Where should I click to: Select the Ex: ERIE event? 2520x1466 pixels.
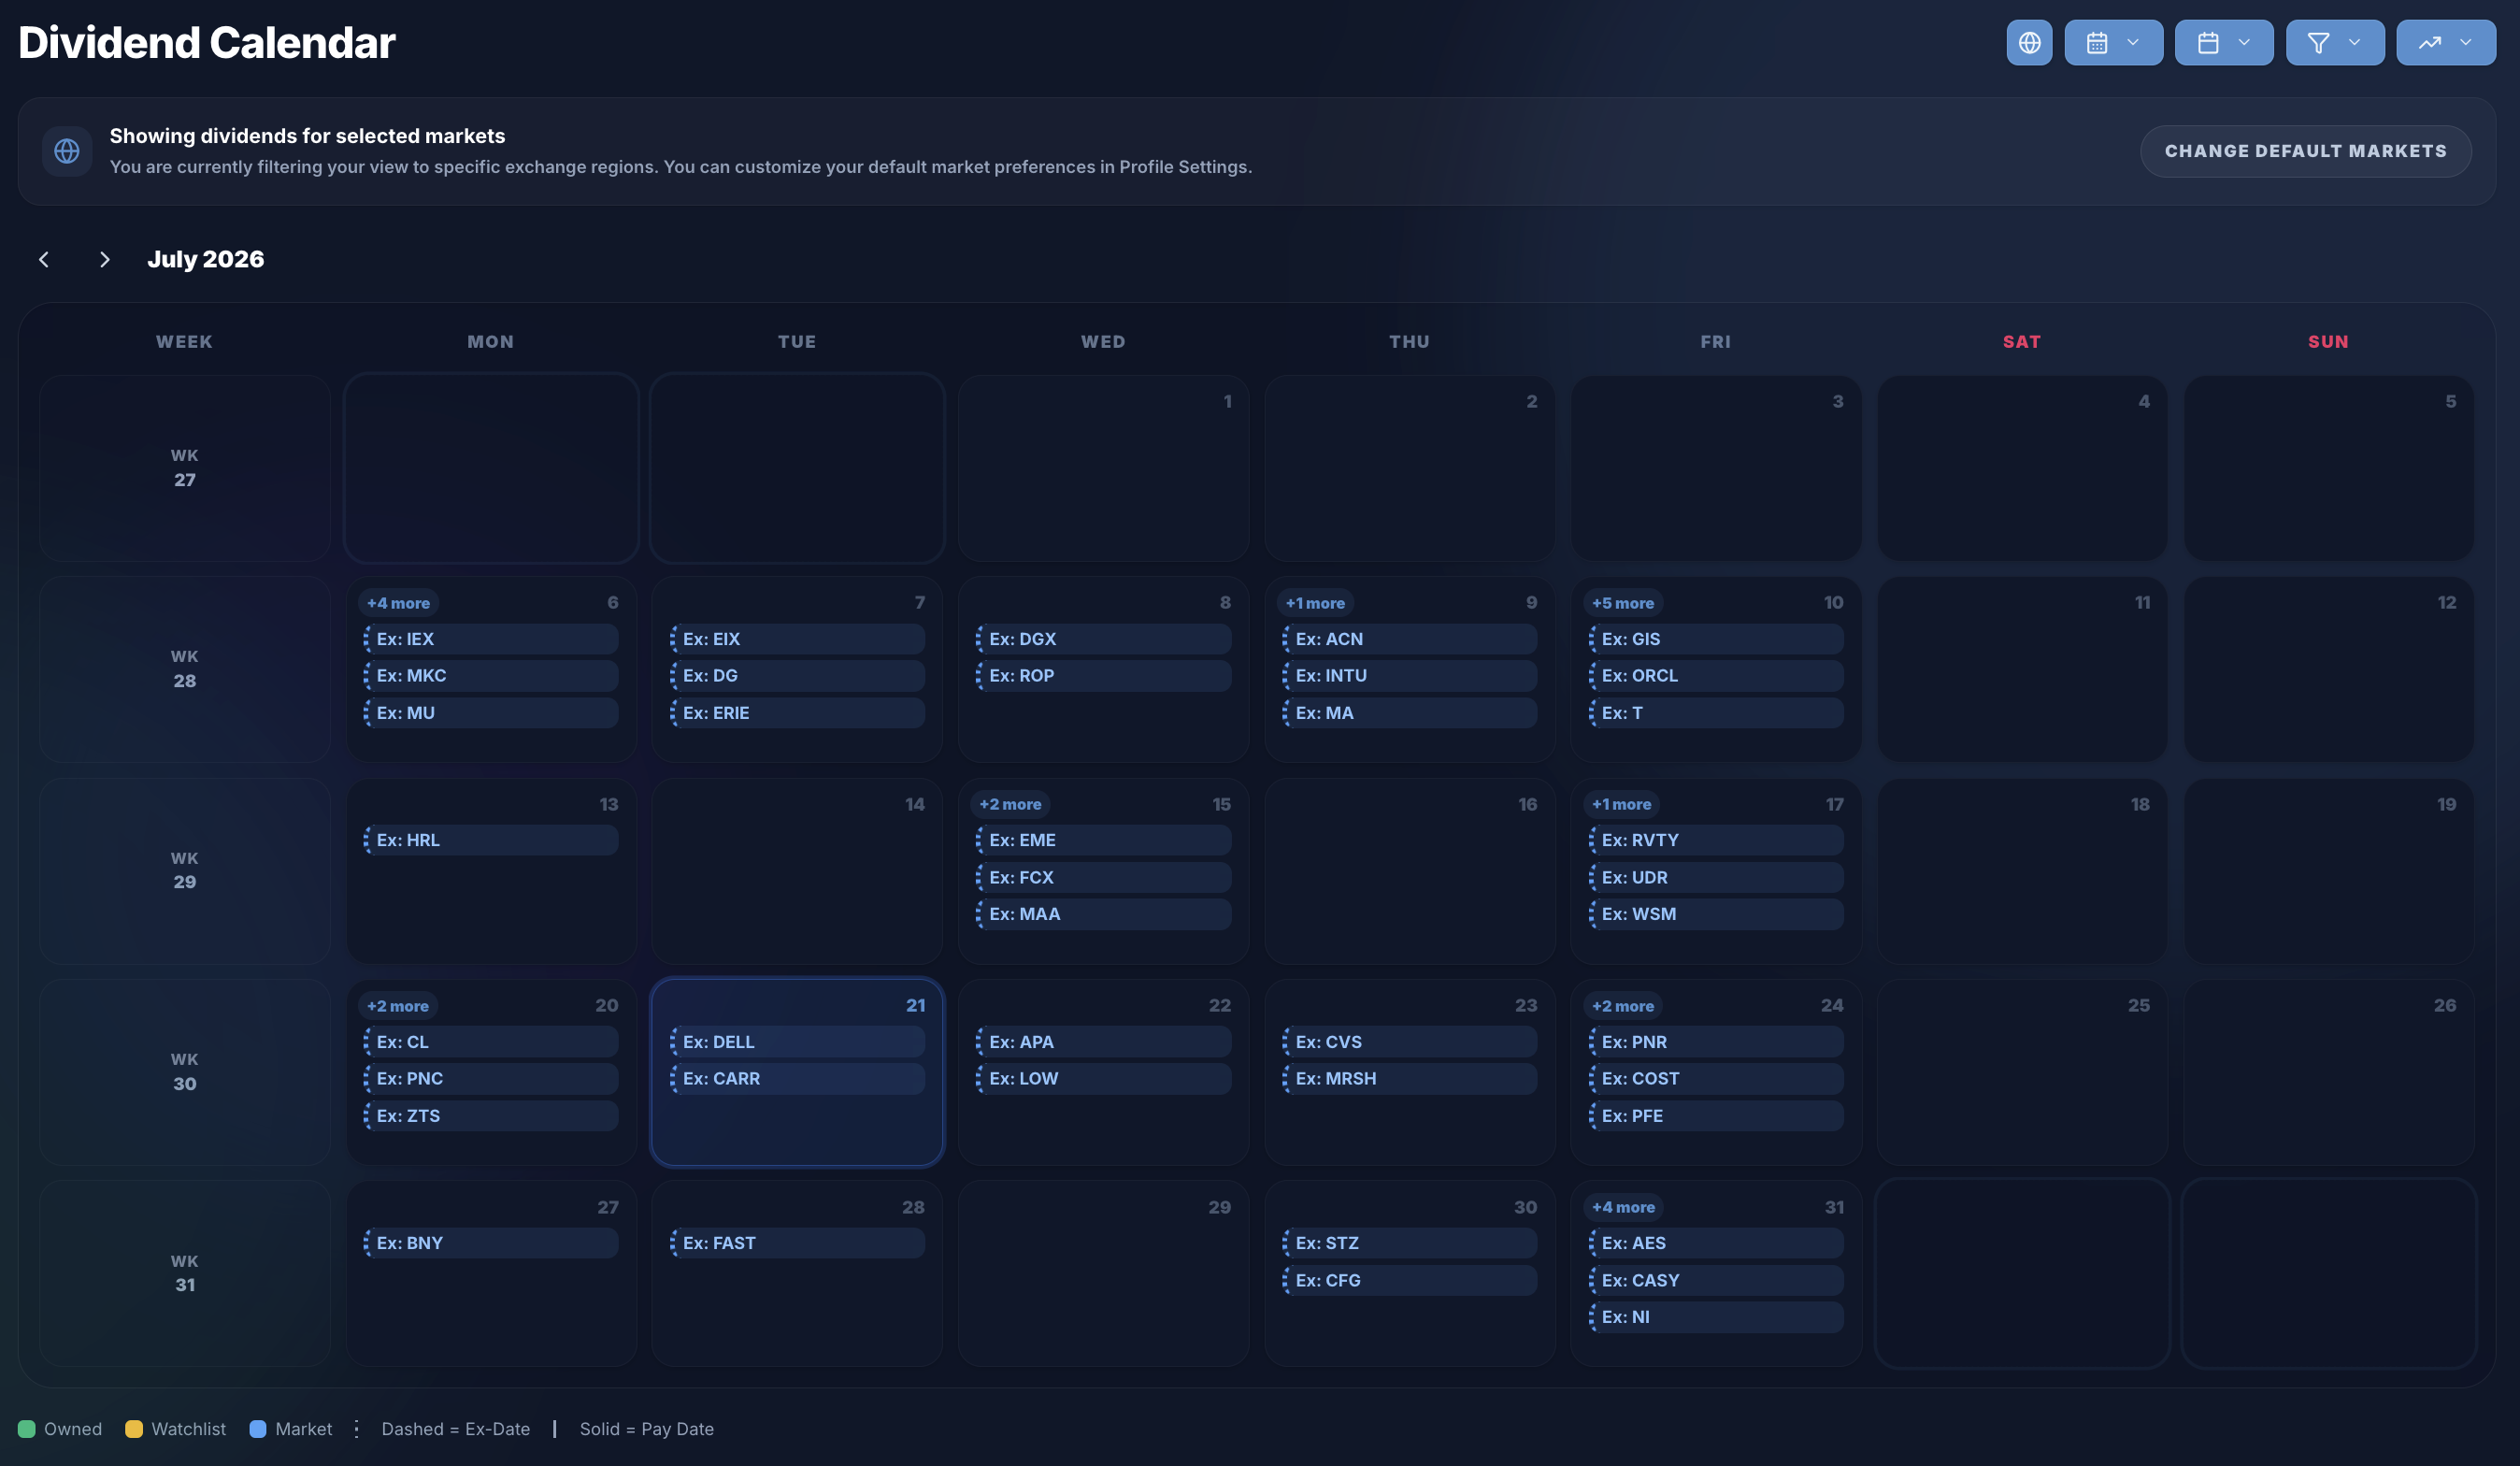tap(797, 713)
